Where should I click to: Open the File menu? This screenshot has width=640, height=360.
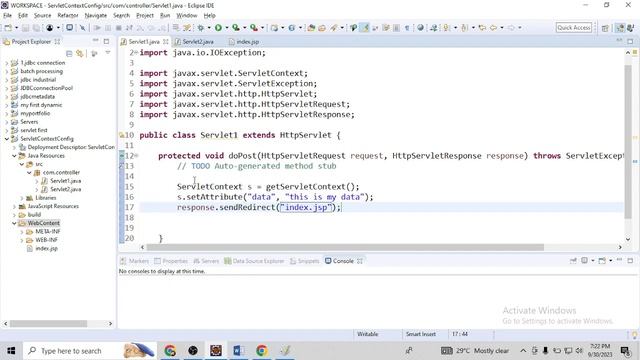pyautogui.click(x=7, y=16)
